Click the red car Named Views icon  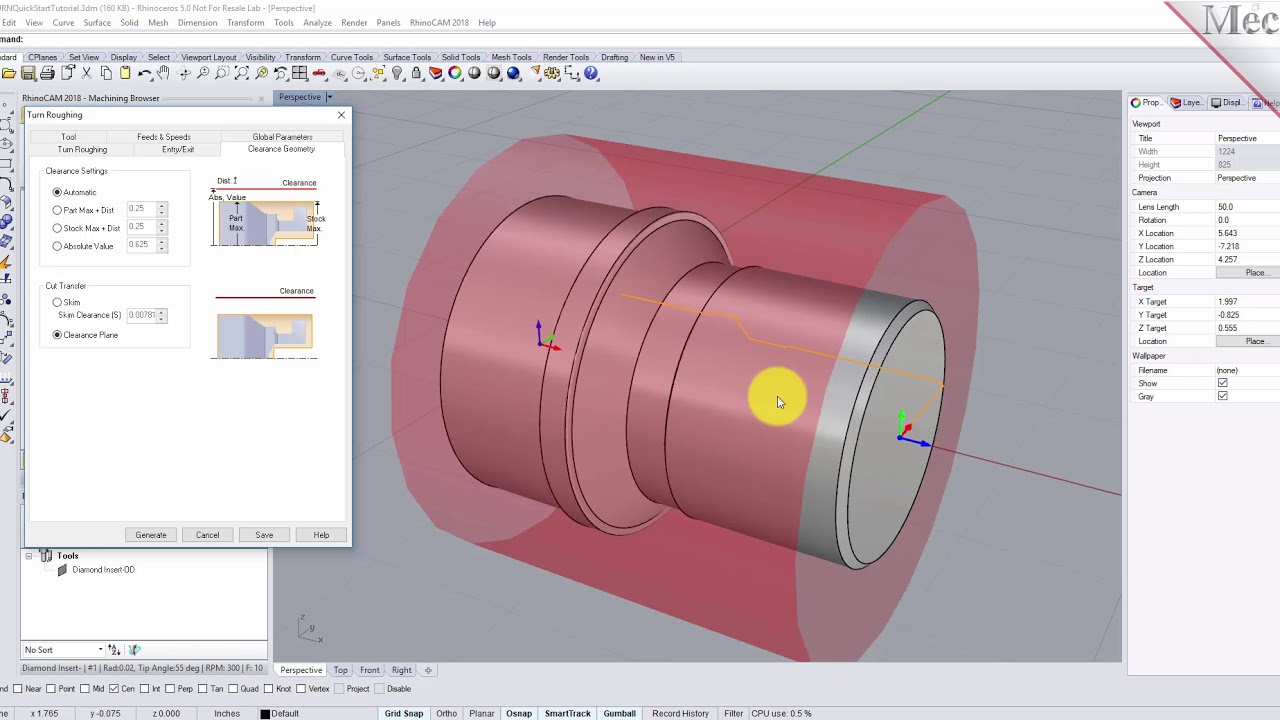(319, 73)
